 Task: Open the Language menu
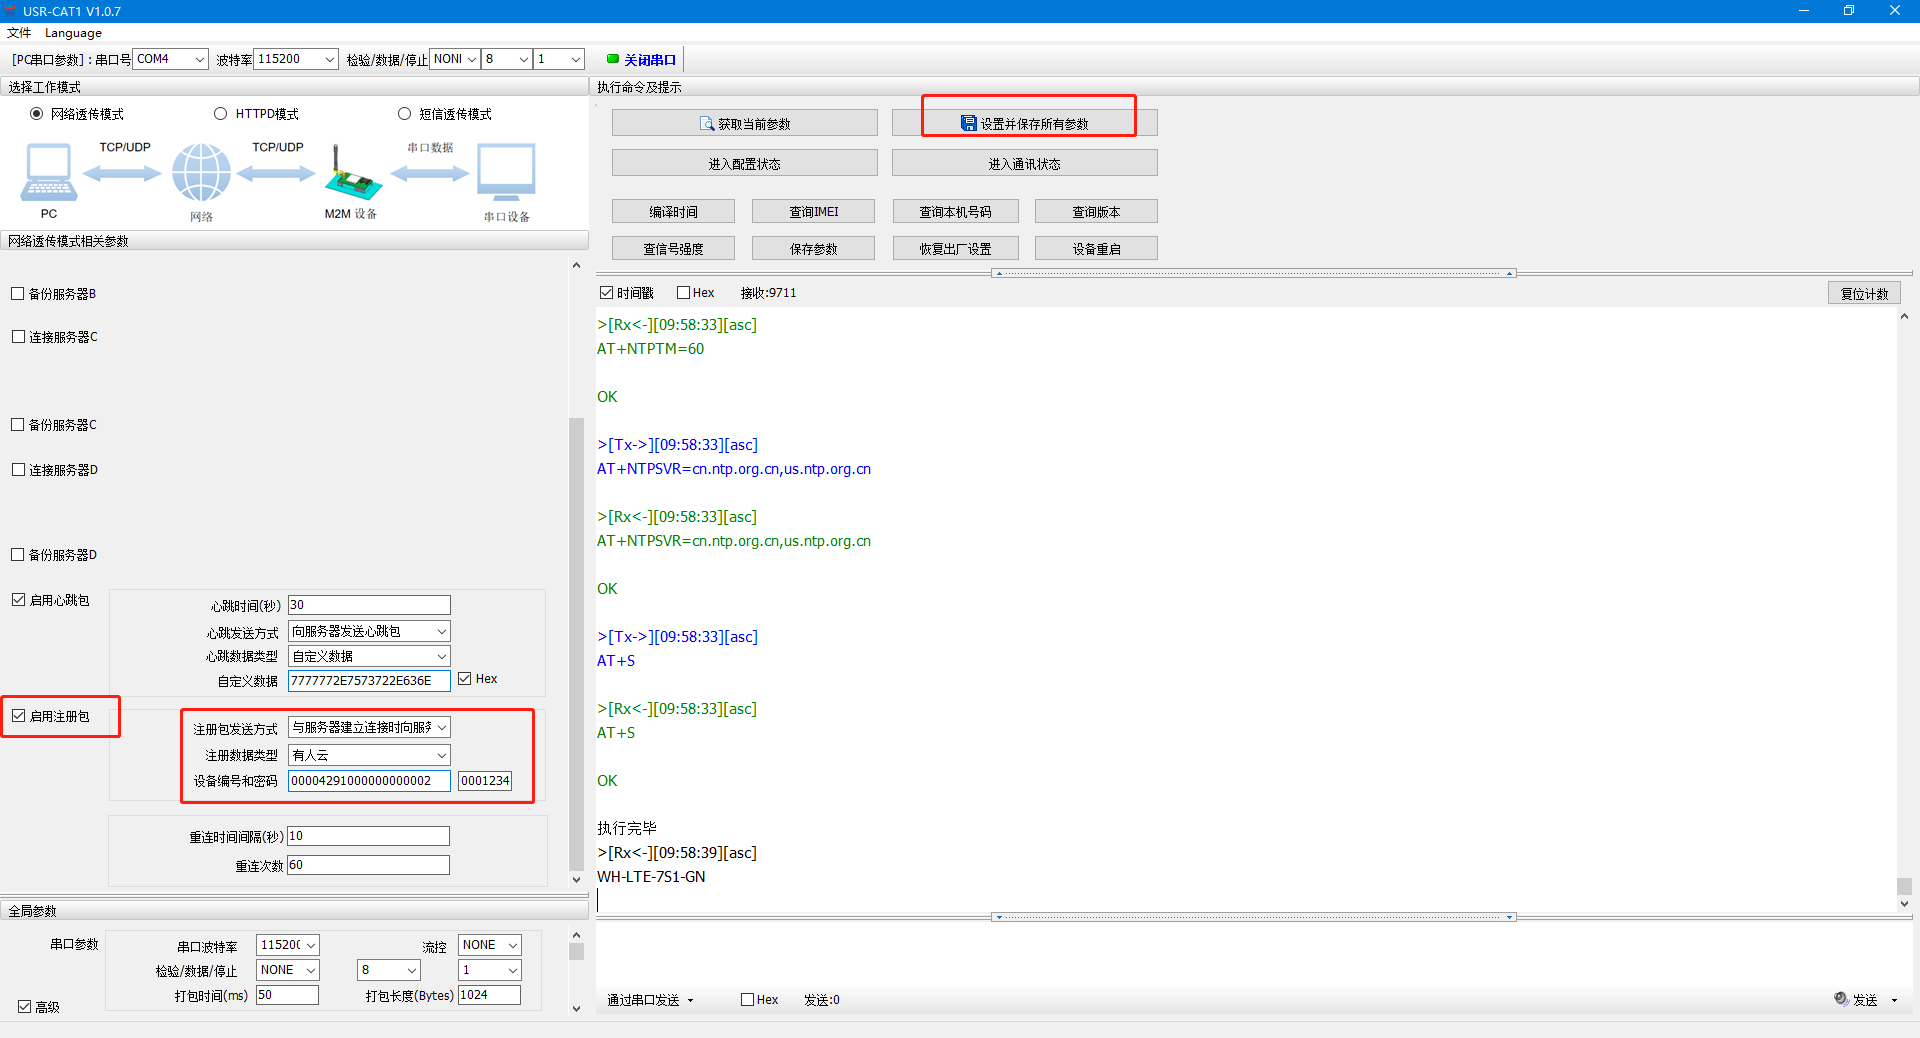tap(73, 33)
